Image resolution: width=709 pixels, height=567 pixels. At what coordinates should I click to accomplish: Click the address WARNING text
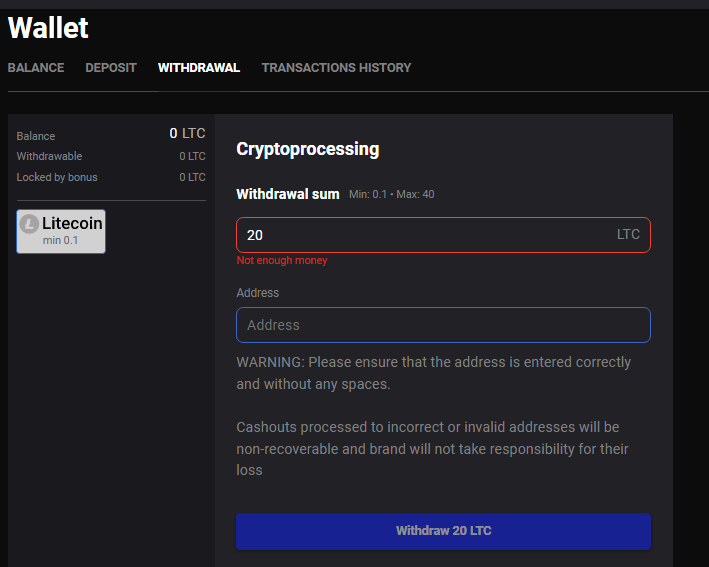(x=433, y=373)
